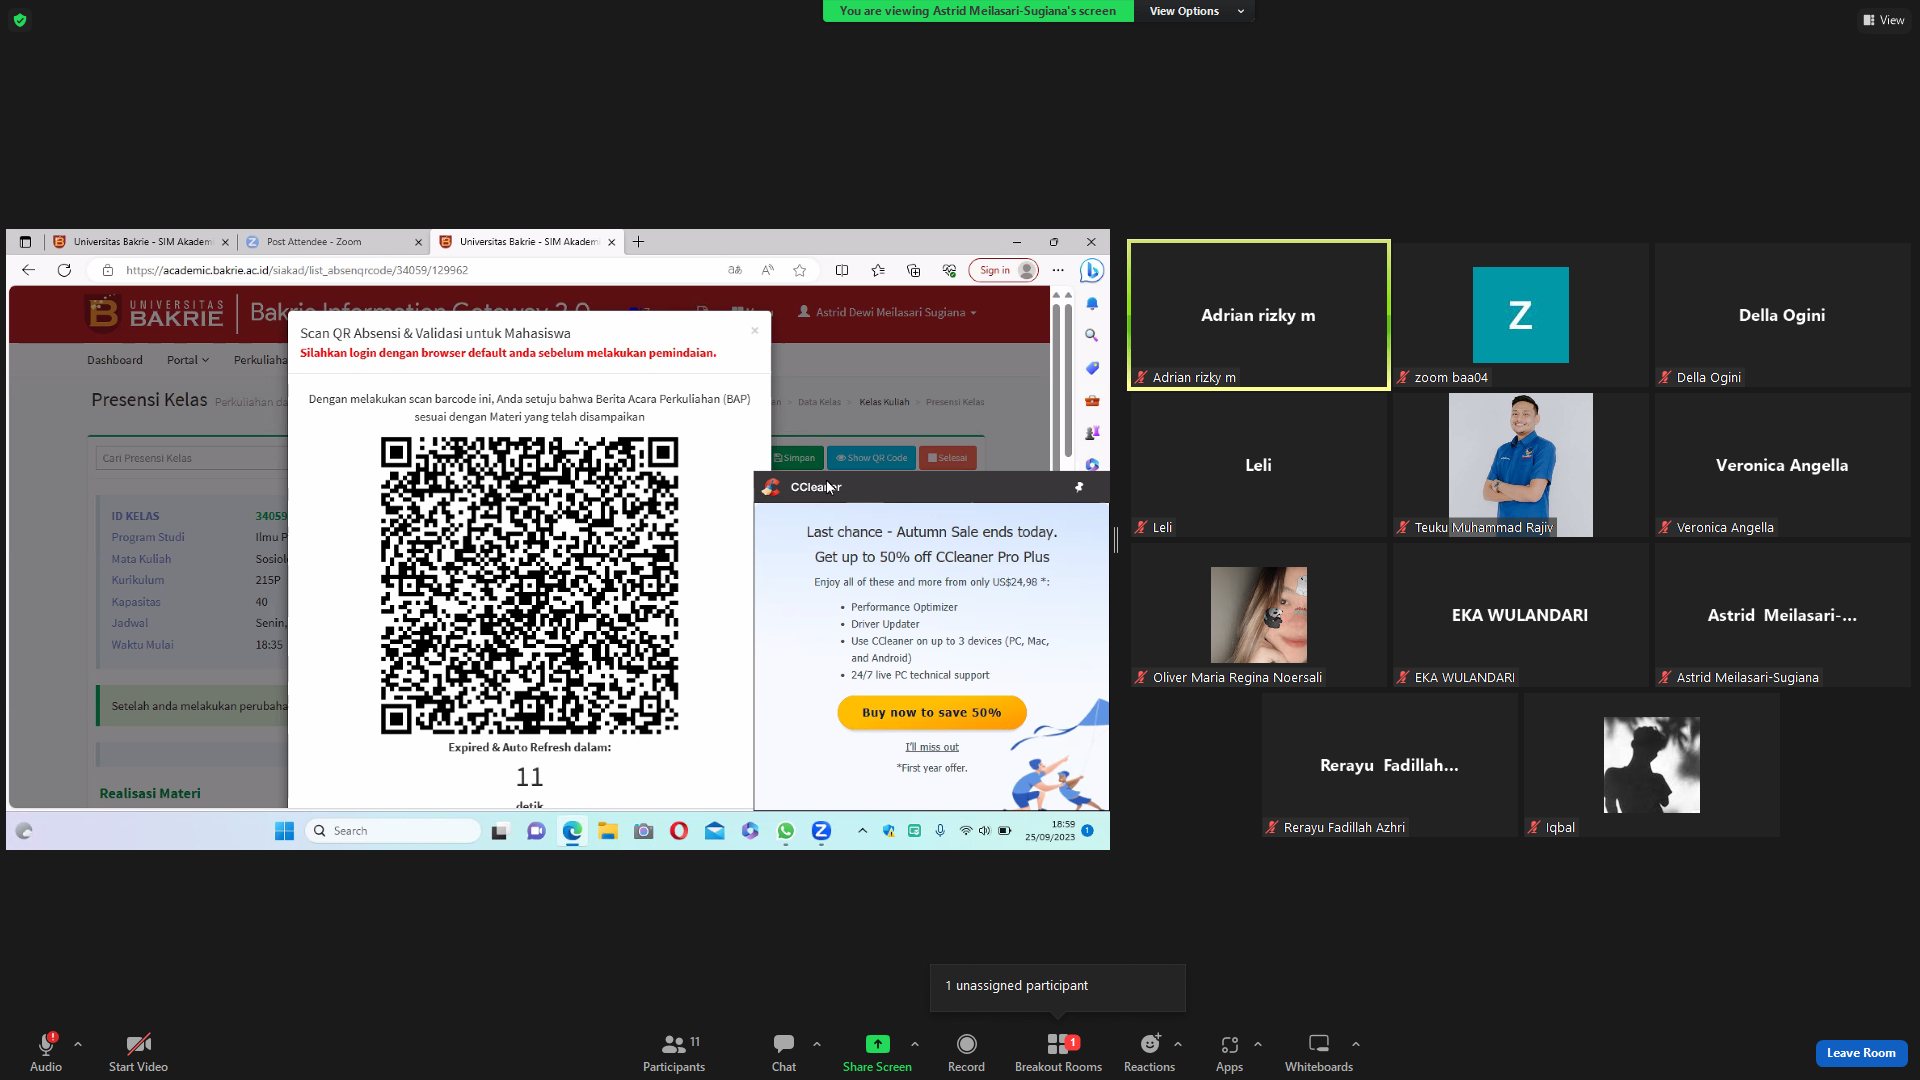This screenshot has width=1920, height=1080.
Task: Click the Show QR Code button
Action: pos(872,458)
